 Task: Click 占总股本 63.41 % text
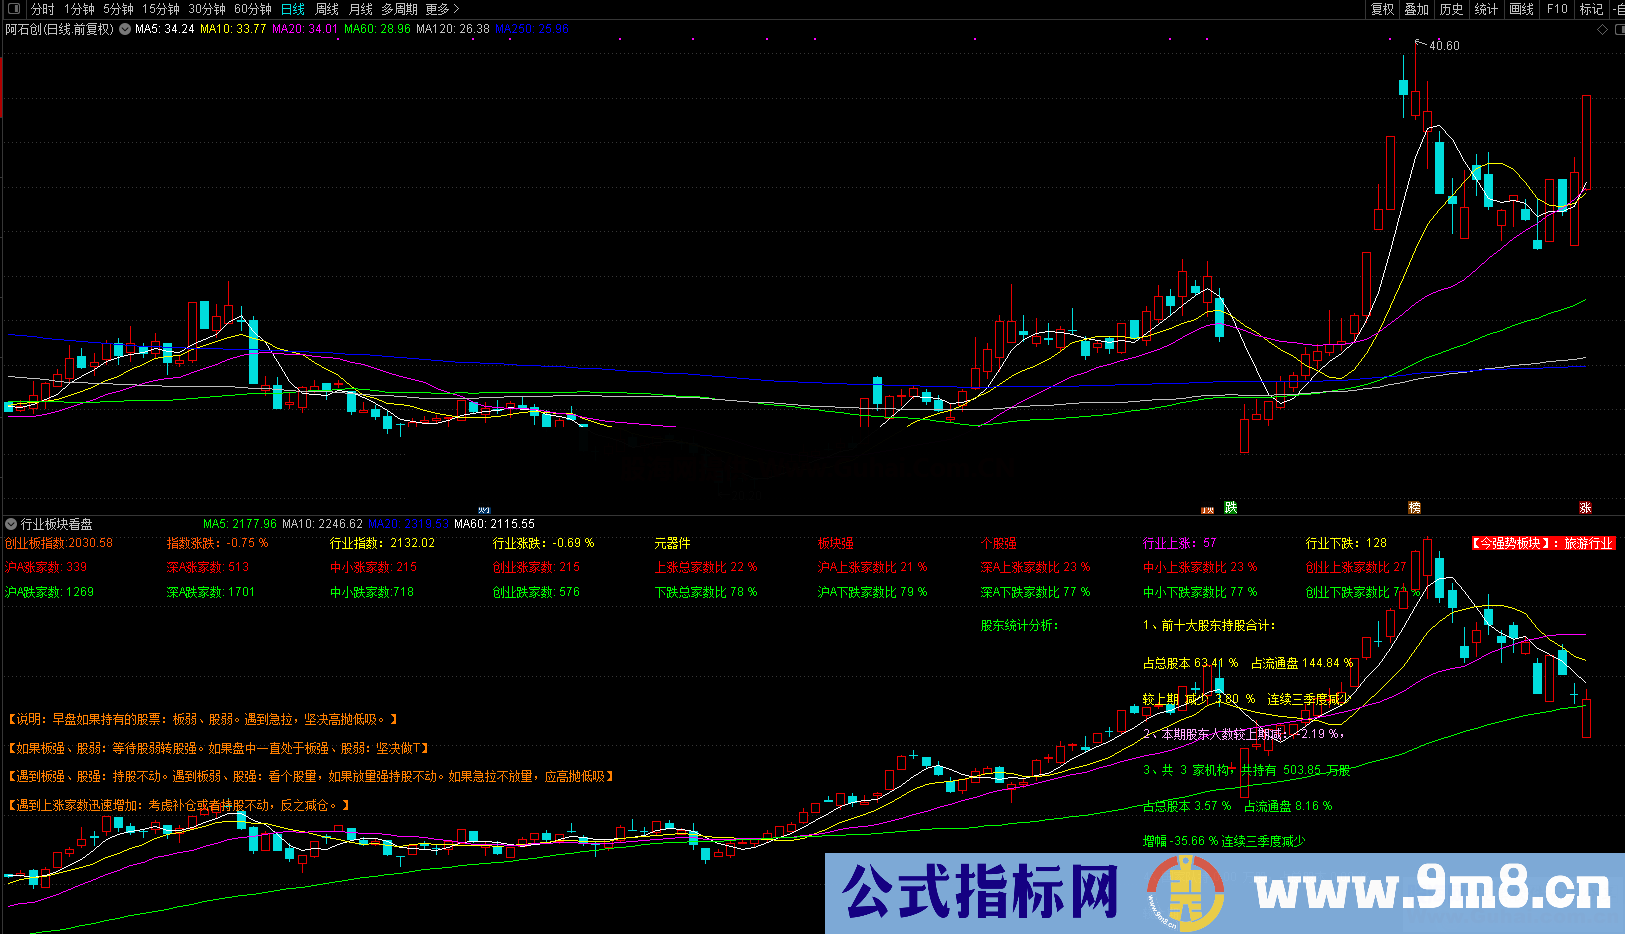coord(1190,663)
